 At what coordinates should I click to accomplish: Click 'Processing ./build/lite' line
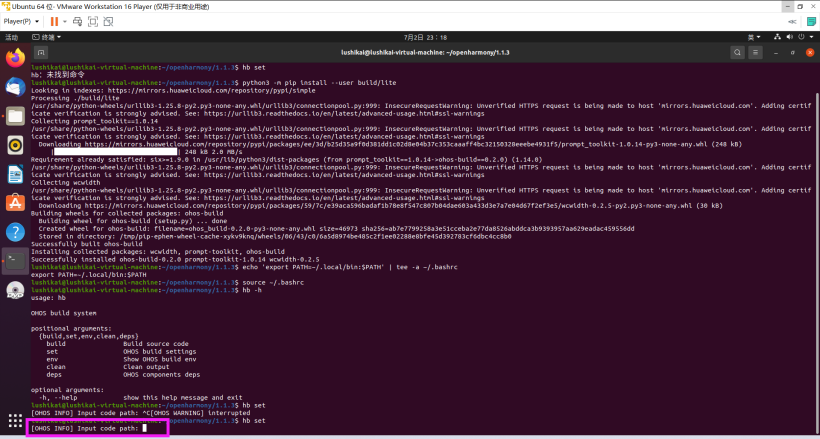[x=75, y=98]
